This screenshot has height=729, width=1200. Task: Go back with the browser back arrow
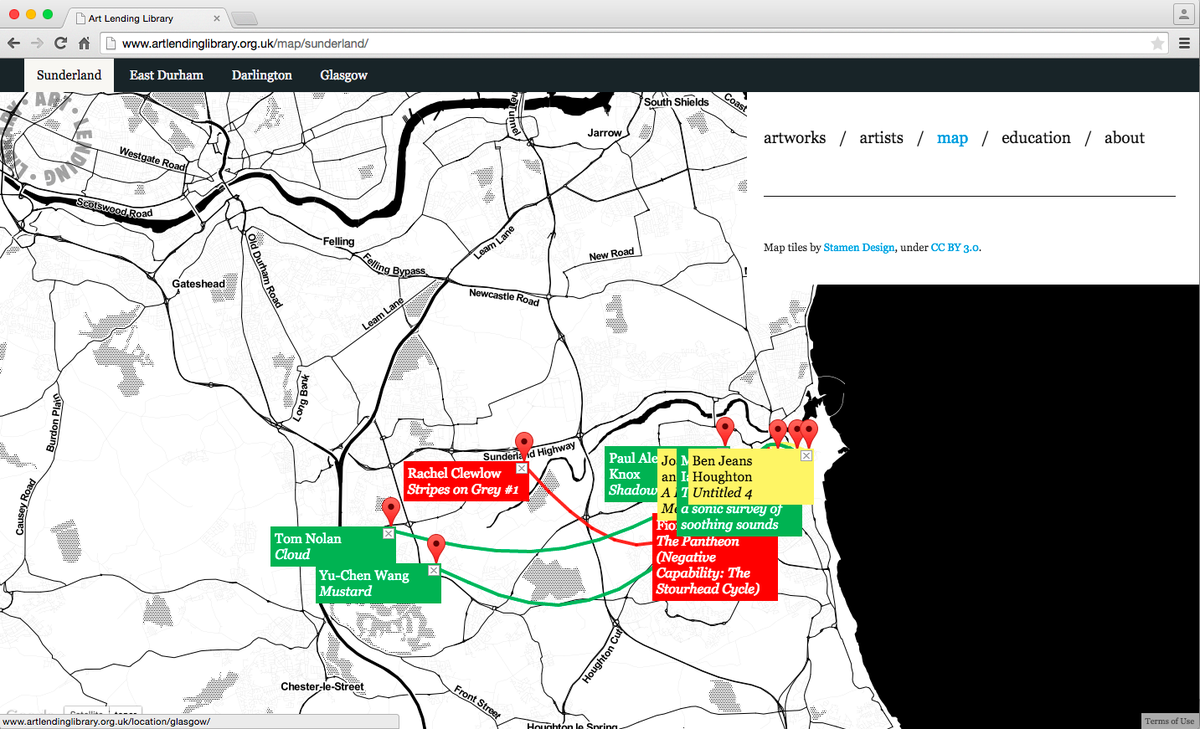13,43
